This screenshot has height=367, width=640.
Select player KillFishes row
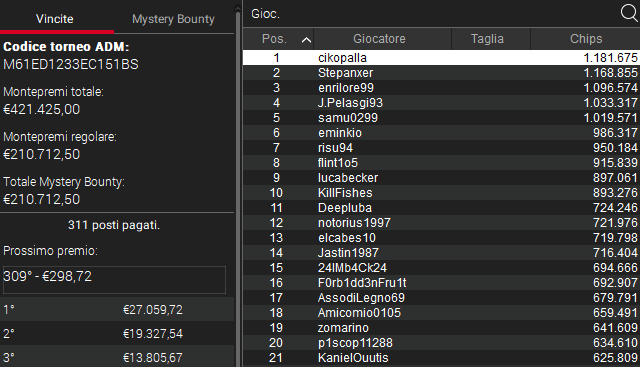point(441,193)
